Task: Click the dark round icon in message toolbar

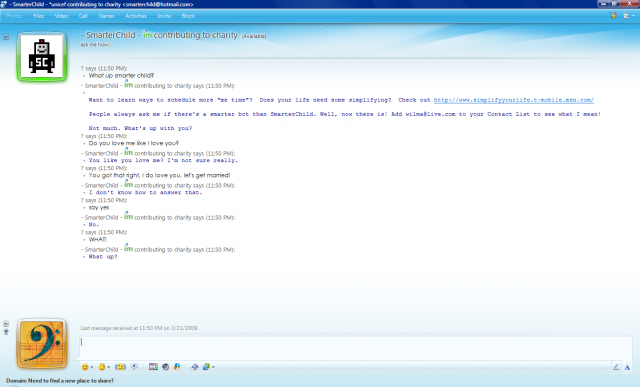Action: click(165, 367)
